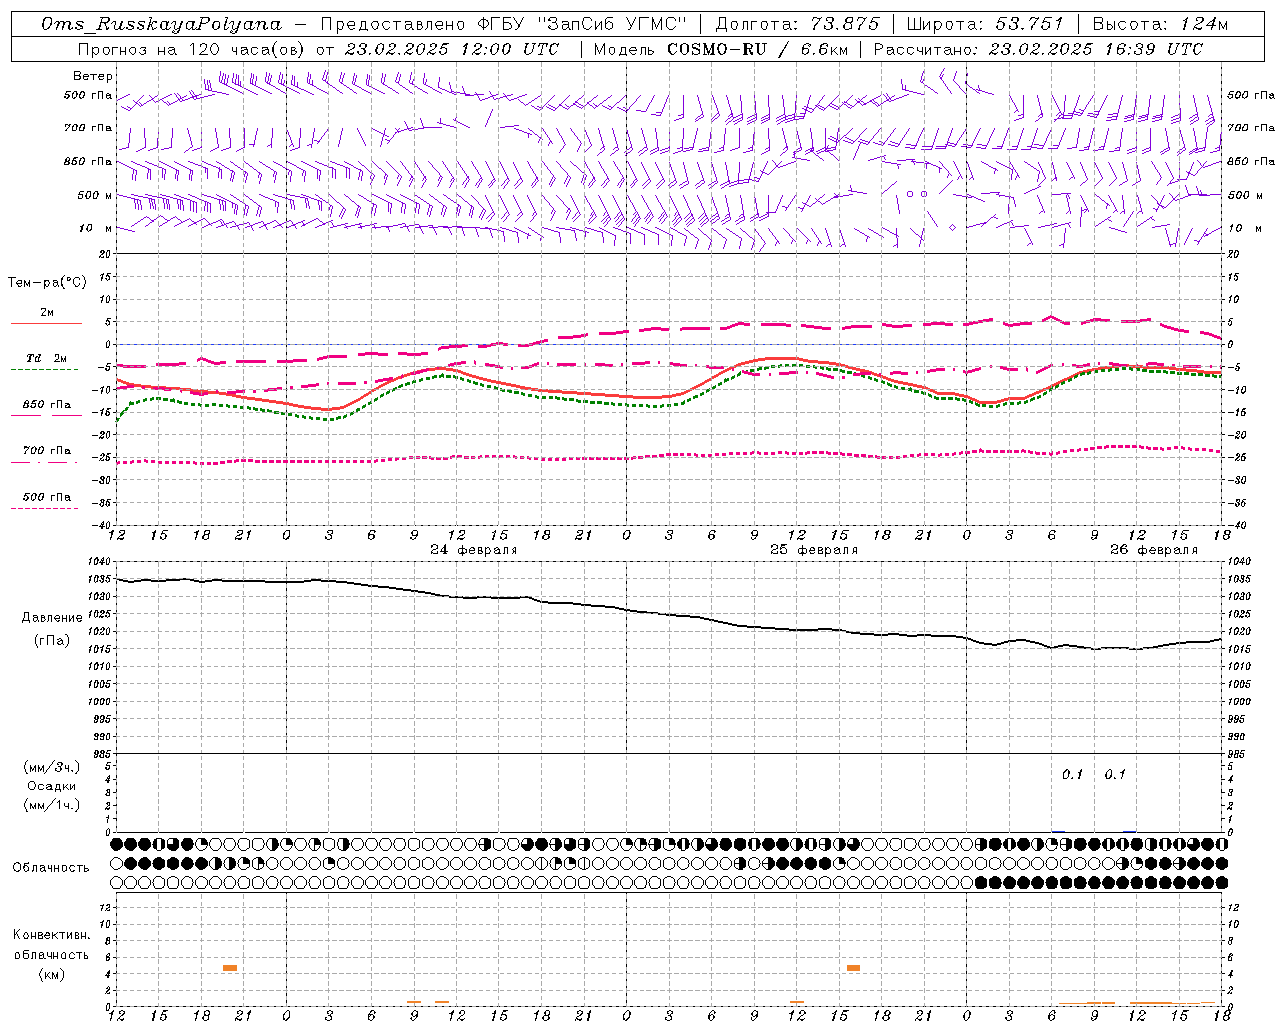The image size is (1280, 1024).
Task: Click the Конвективн. convective cloud label
Action: (51, 935)
